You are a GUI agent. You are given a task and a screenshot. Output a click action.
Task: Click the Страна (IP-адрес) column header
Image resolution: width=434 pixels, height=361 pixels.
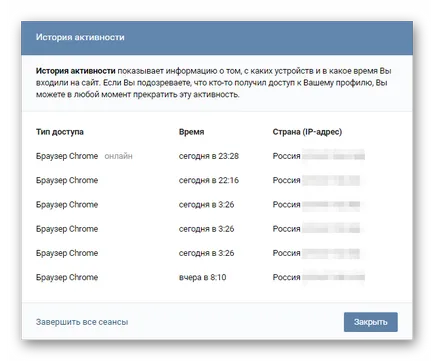(x=307, y=132)
